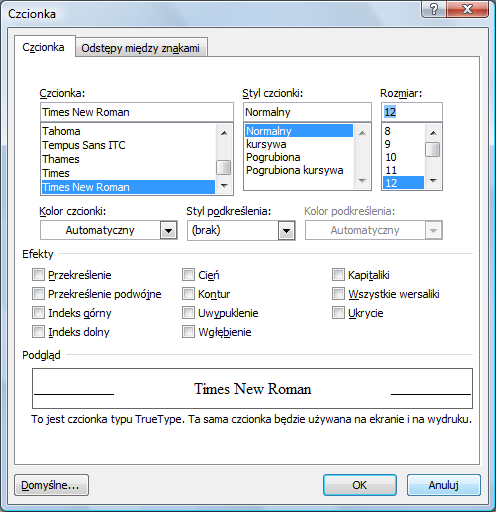The height and width of the screenshot is (512, 496).
Task: Select font size 9
Action: [403, 144]
